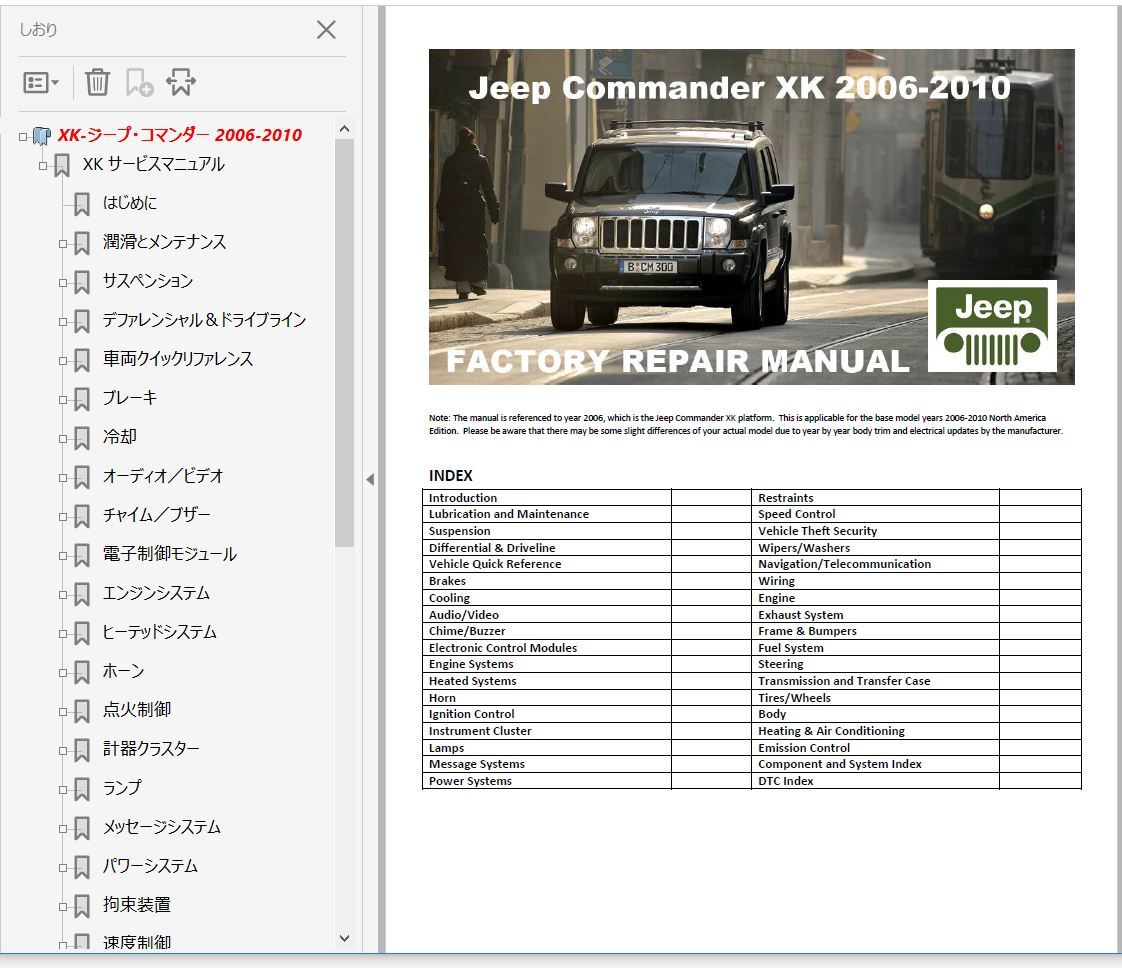Viewport: 1122px width, 968px height.
Task: Click the Frame & Bumpers index entry
Action: click(807, 631)
